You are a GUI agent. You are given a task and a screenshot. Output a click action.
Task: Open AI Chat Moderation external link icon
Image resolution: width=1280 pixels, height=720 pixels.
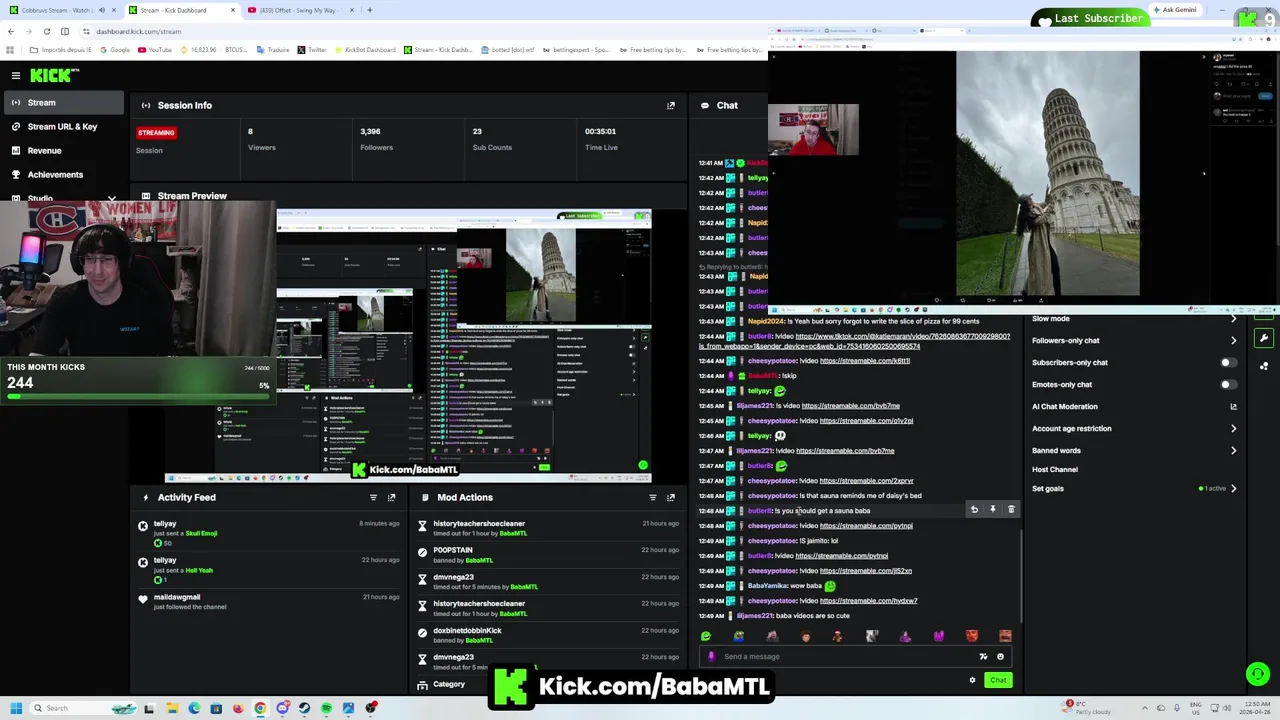click(x=1233, y=406)
